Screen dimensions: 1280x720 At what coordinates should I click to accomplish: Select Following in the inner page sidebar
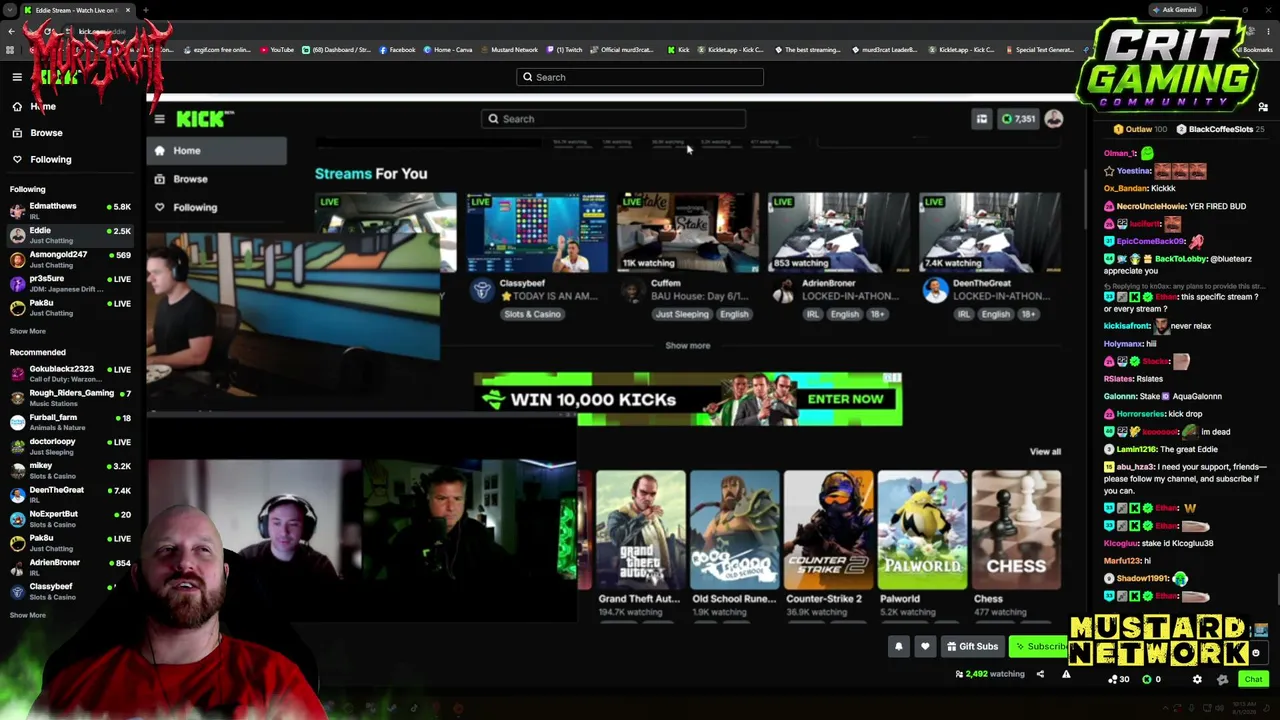tap(216, 208)
